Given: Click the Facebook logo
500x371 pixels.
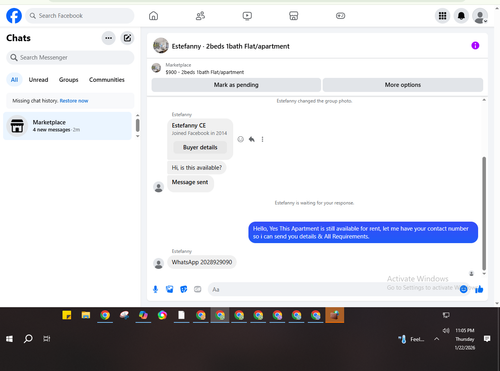Looking at the screenshot, I should coord(14,16).
